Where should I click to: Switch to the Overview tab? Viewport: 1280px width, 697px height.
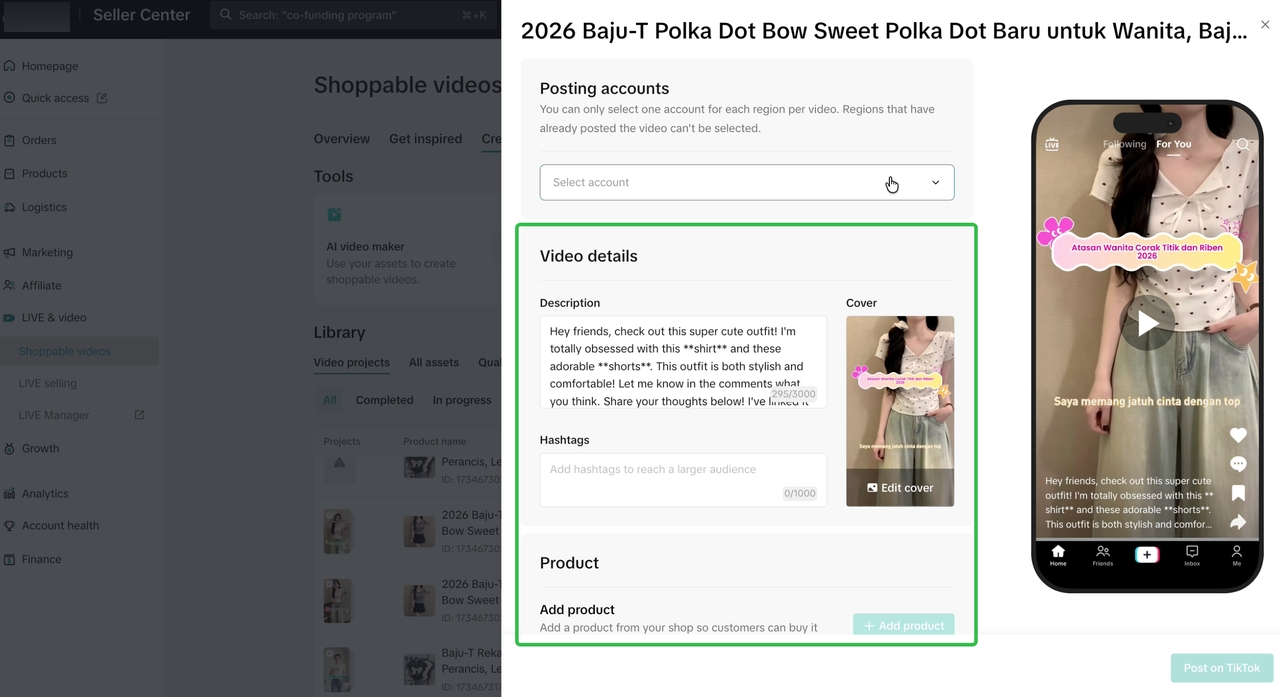pos(342,139)
